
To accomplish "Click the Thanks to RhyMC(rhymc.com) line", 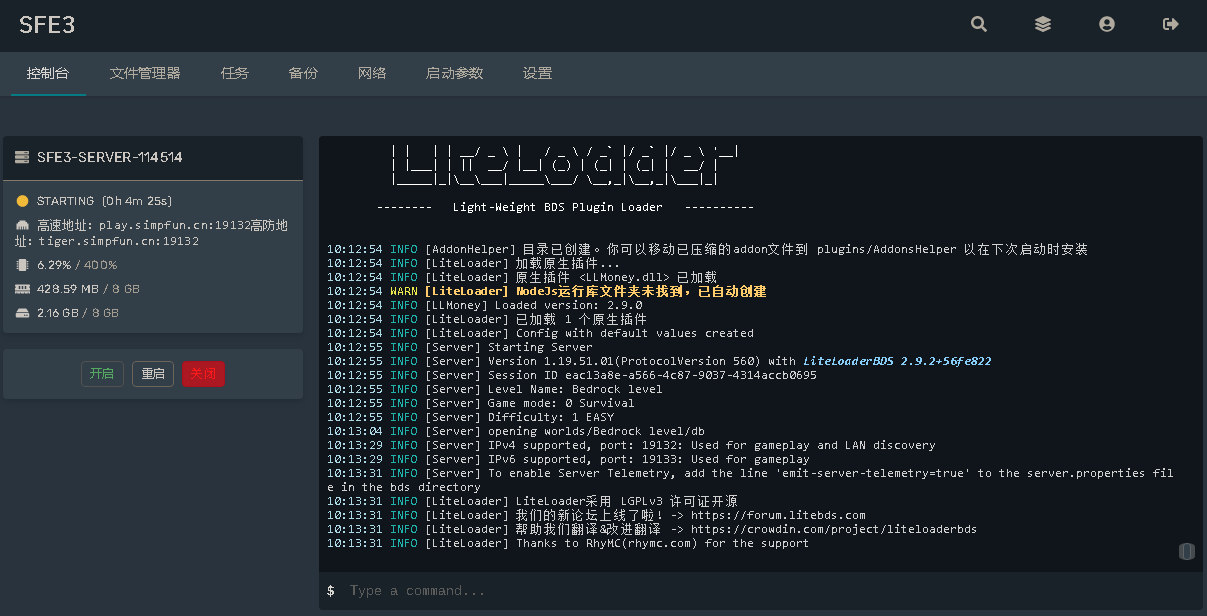I will [x=568, y=543].
